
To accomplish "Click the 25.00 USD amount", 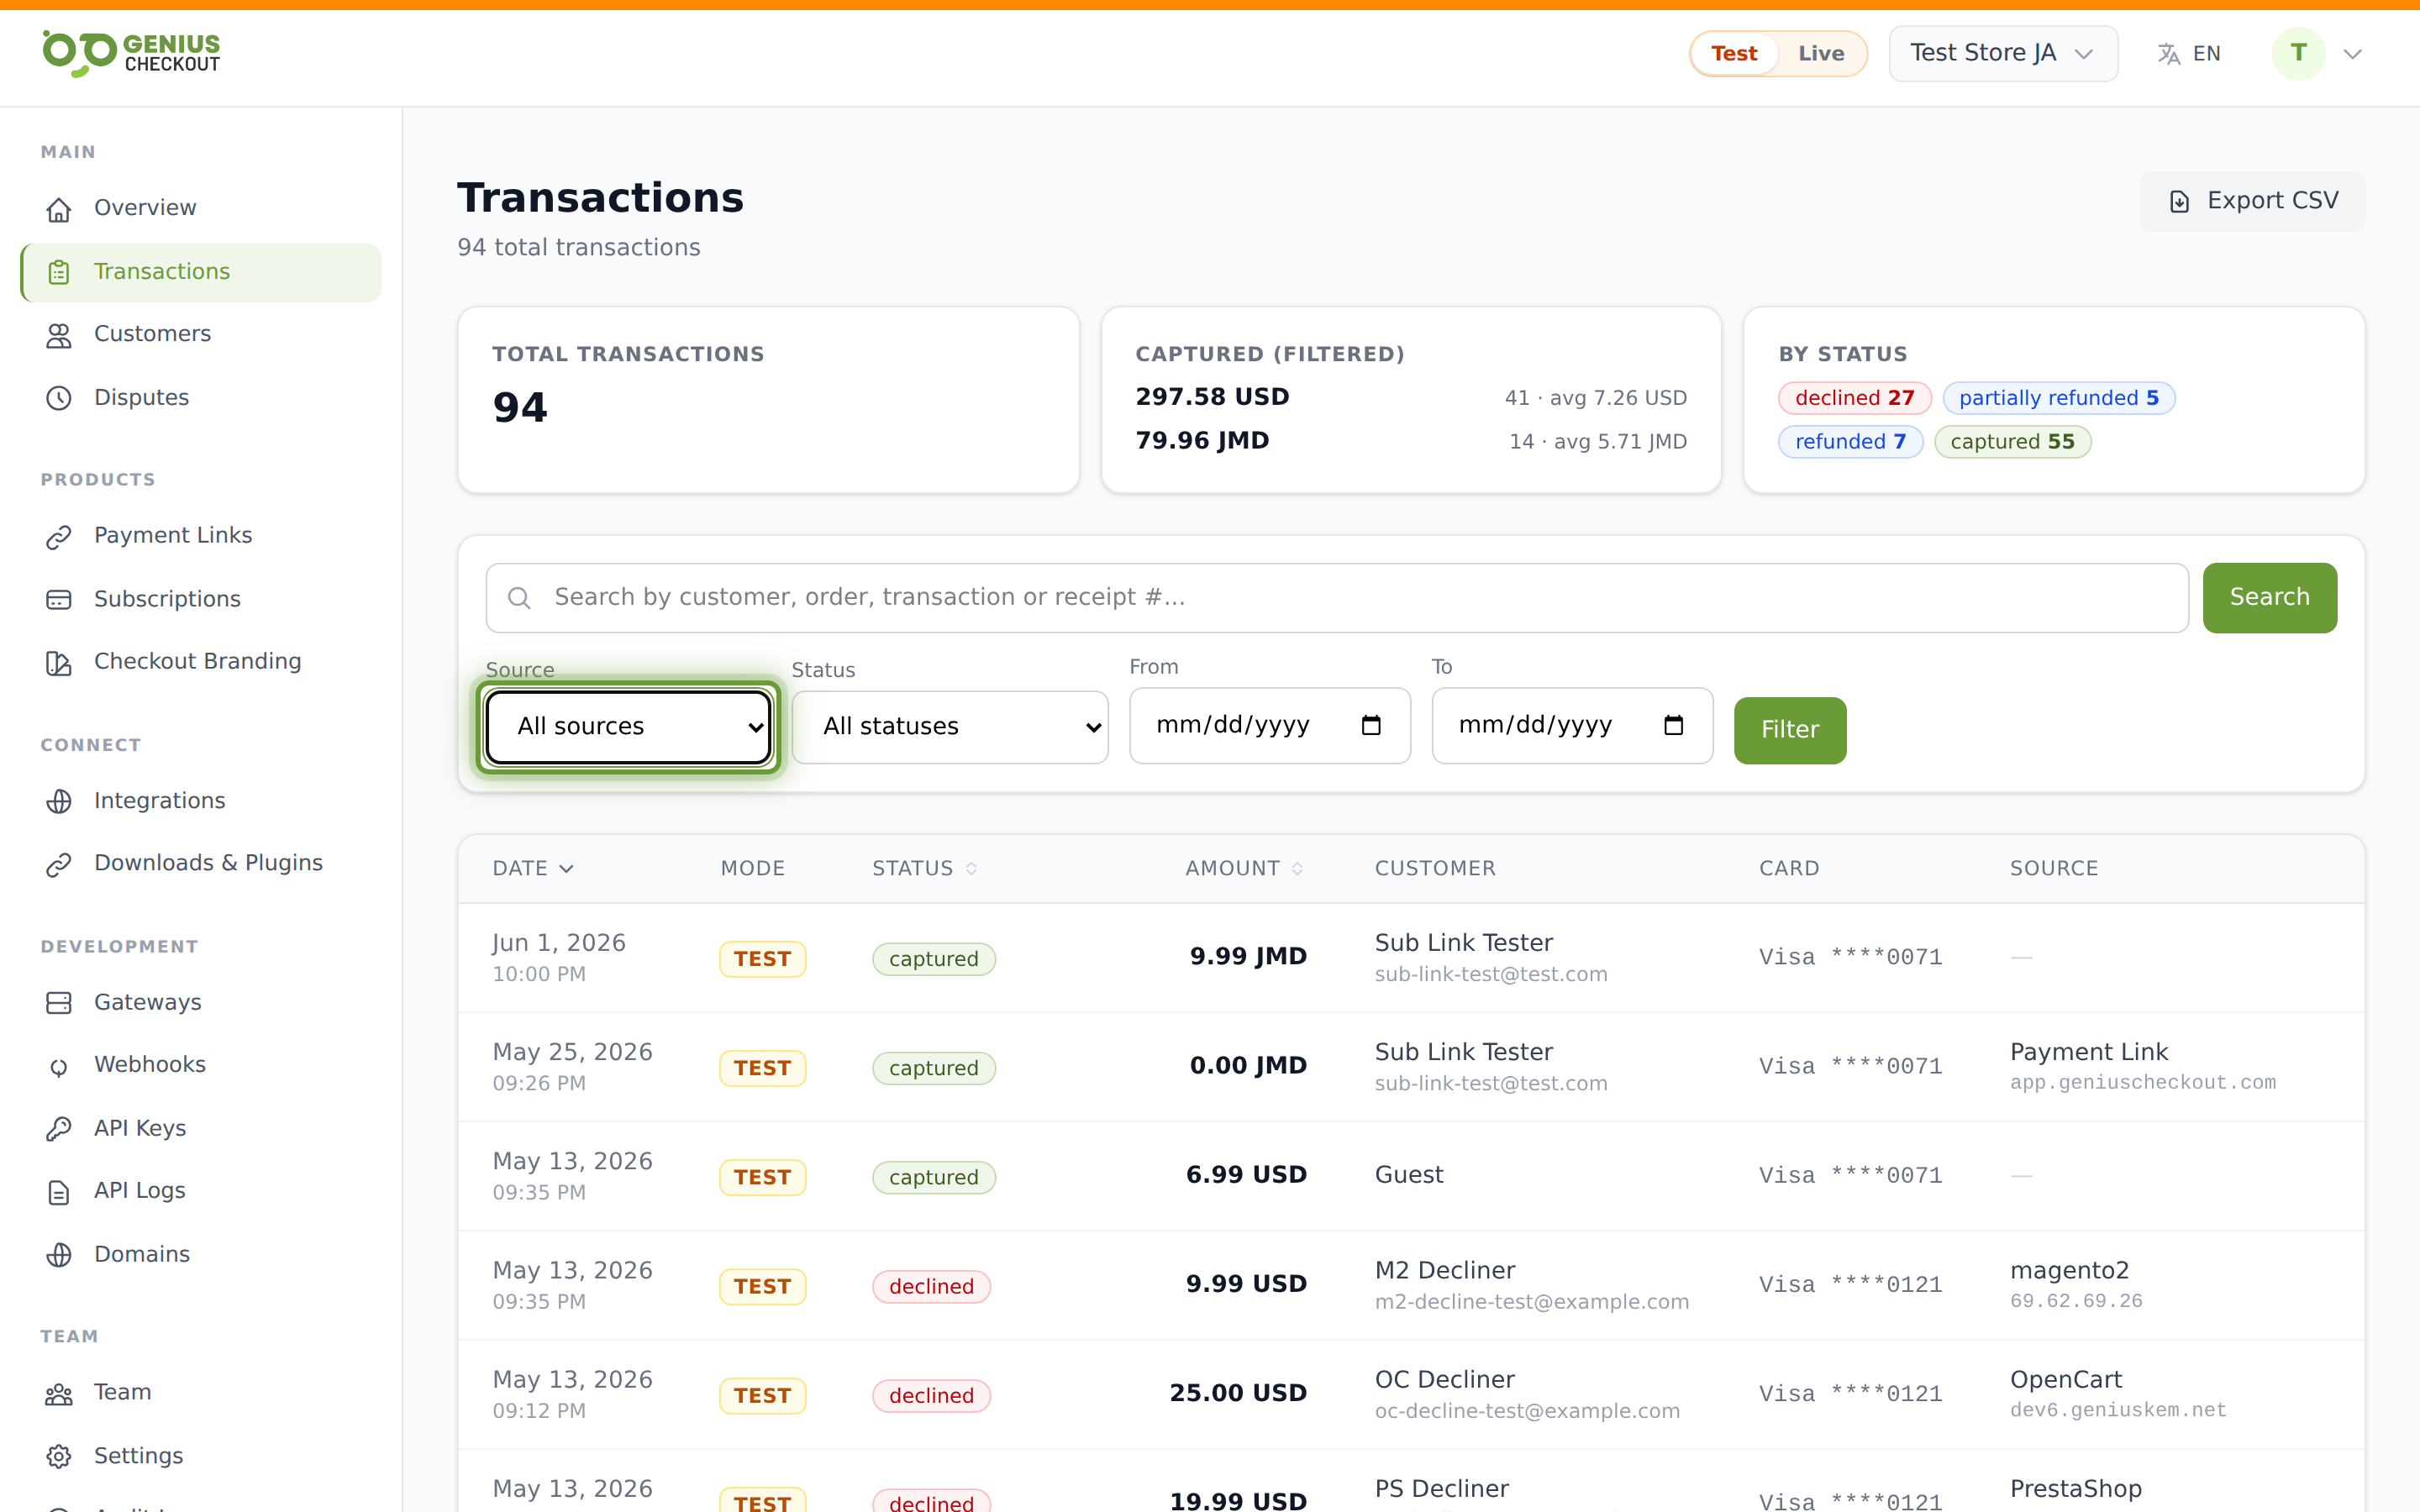I will tap(1238, 1394).
